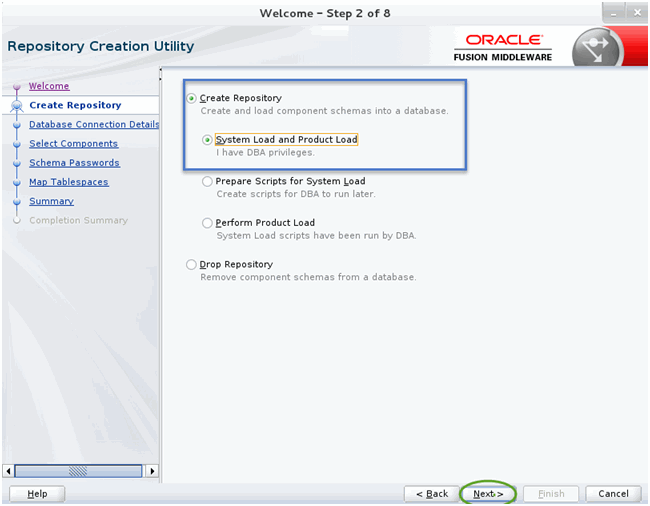The image size is (650, 506).
Task: Click the Database Connection Details step bullet
Action: pos(17,125)
